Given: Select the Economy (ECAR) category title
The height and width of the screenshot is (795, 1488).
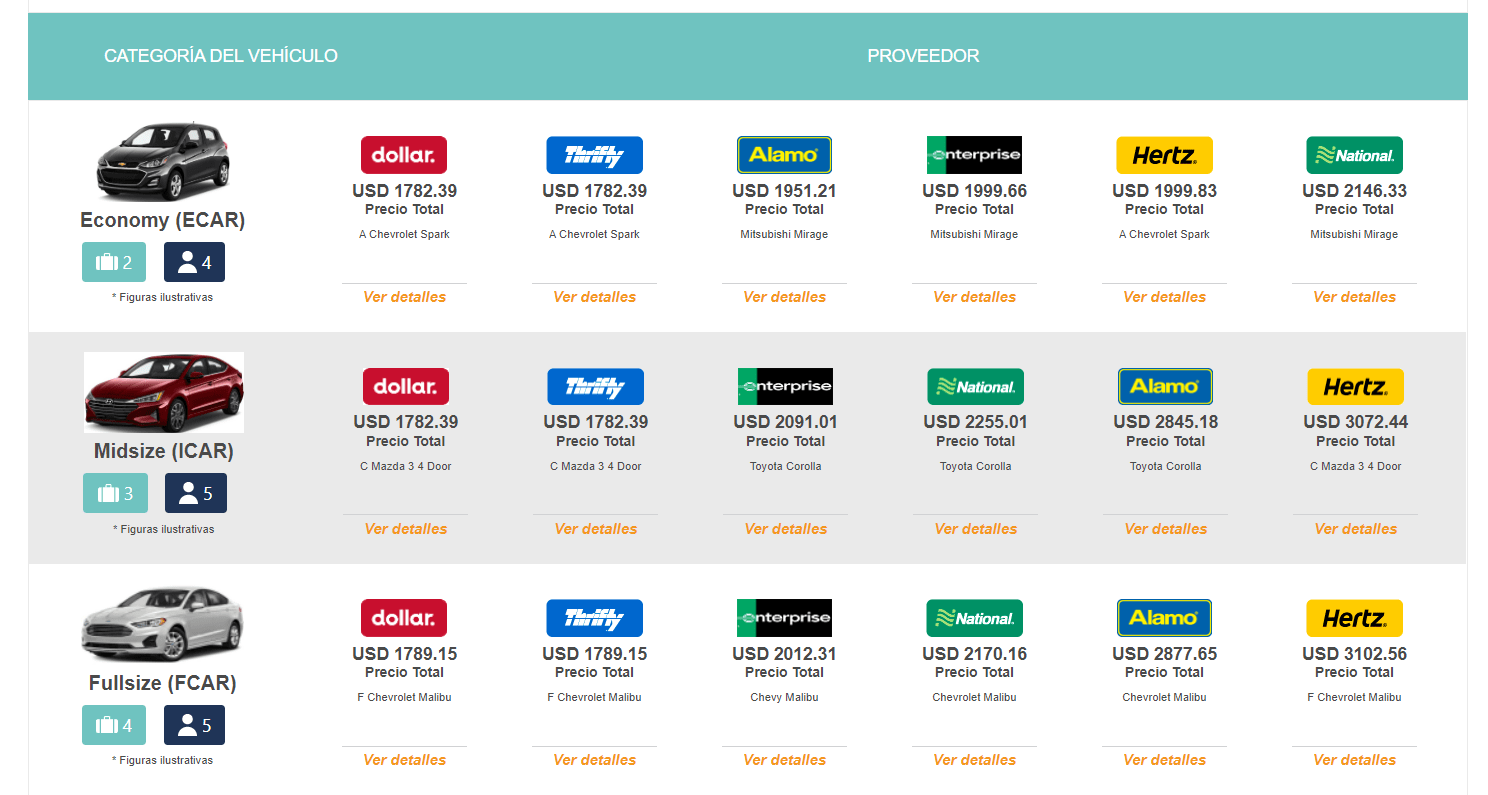Looking at the screenshot, I should (x=163, y=220).
